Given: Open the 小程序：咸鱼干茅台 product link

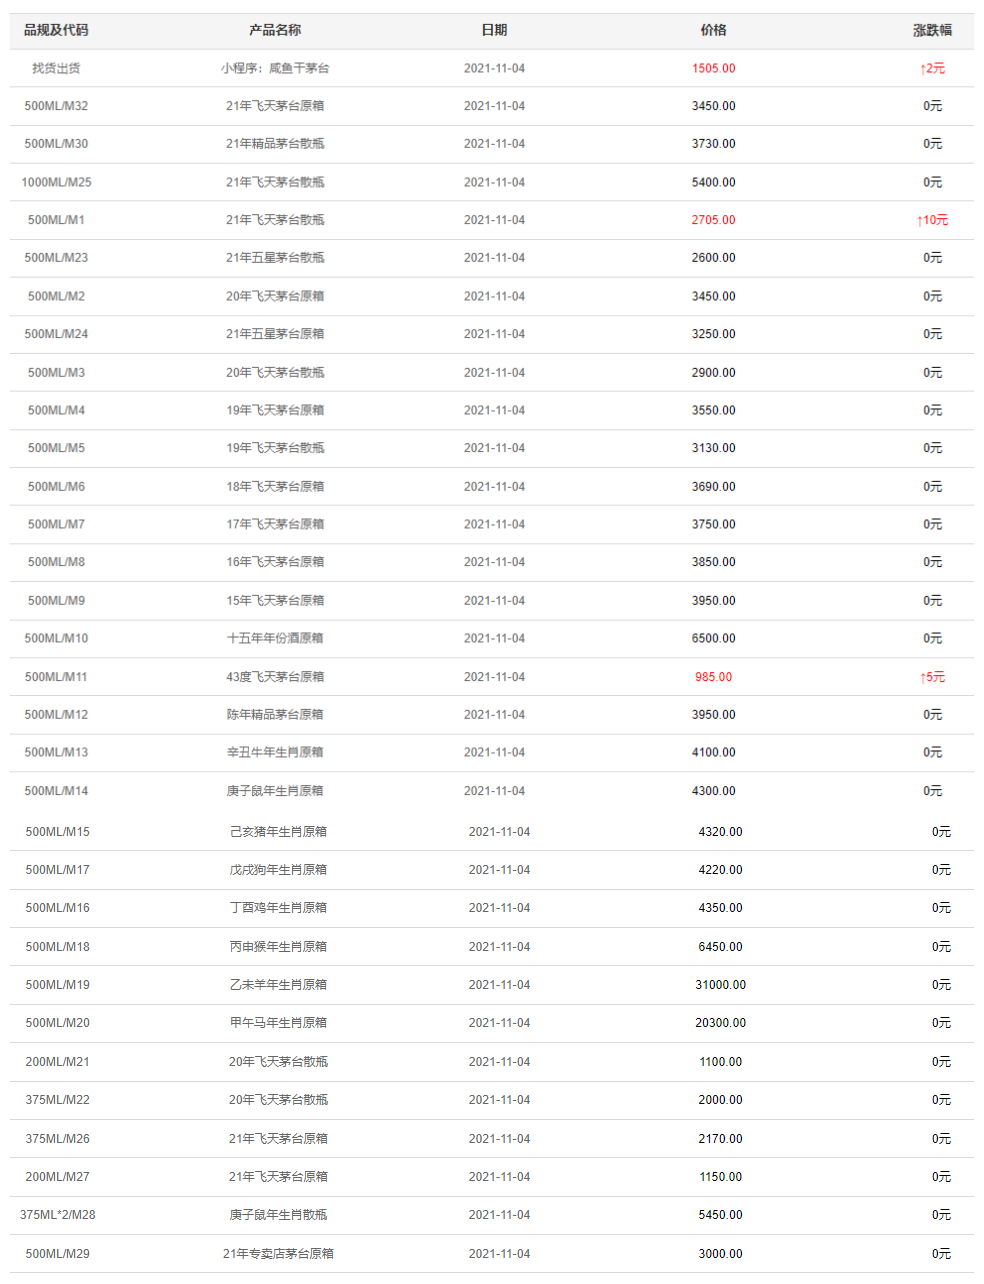Looking at the screenshot, I should [x=275, y=68].
